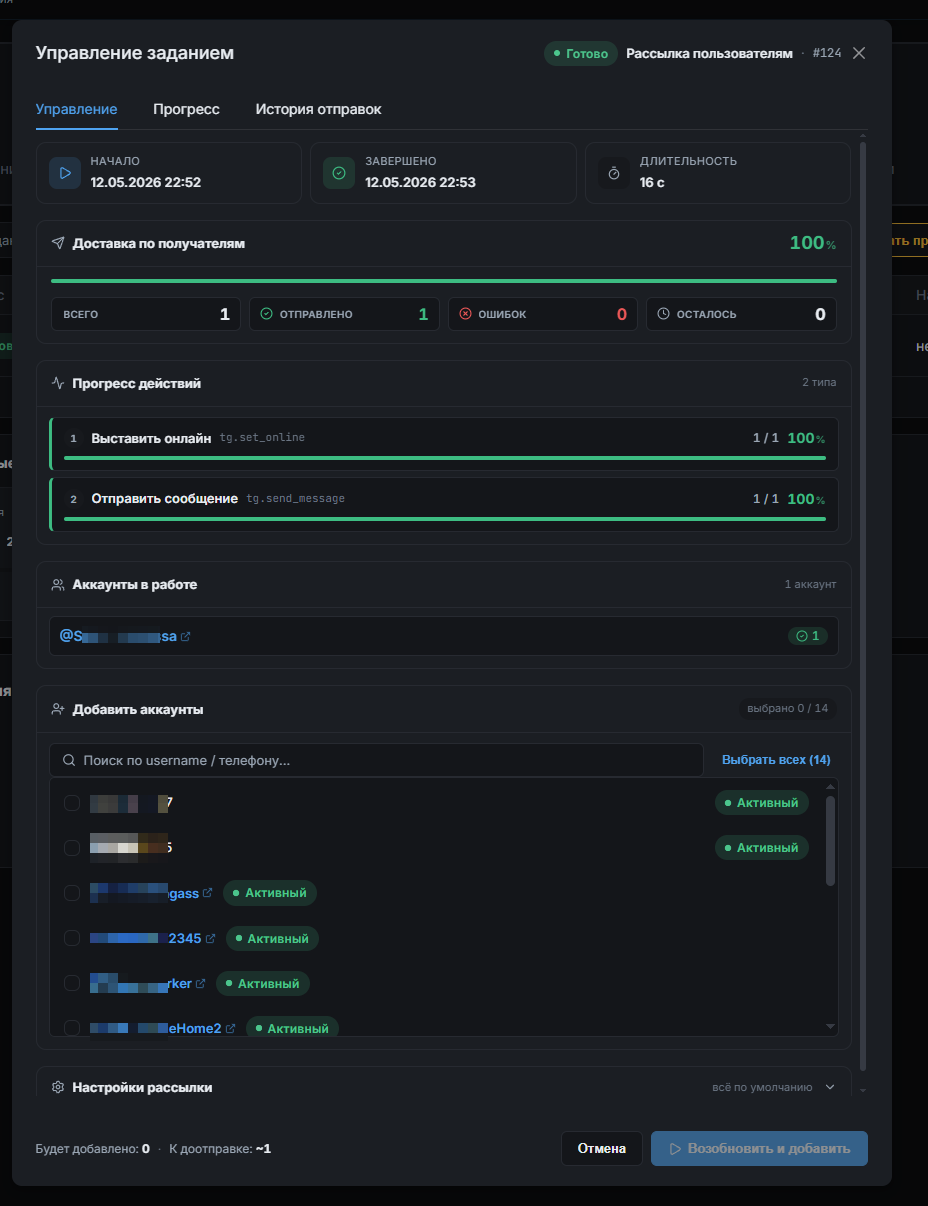Check the gass account checkbox
928x1206 pixels.
click(x=72, y=893)
